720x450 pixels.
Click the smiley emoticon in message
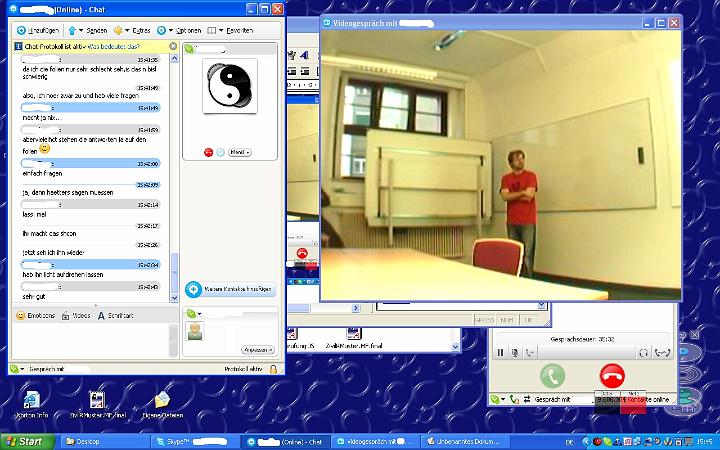click(x=45, y=148)
